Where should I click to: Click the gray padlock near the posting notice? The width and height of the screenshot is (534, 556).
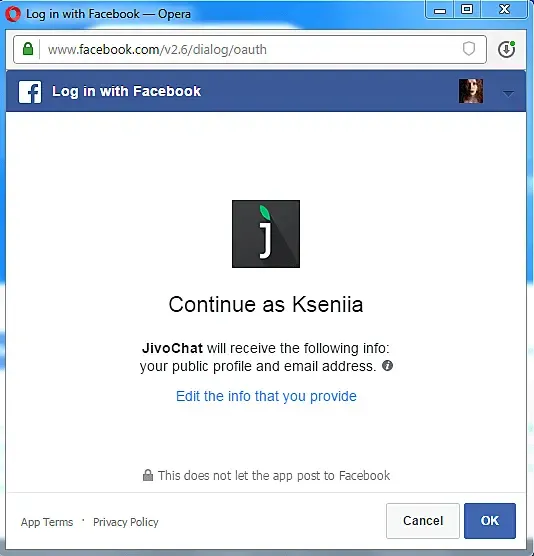[x=148, y=475]
